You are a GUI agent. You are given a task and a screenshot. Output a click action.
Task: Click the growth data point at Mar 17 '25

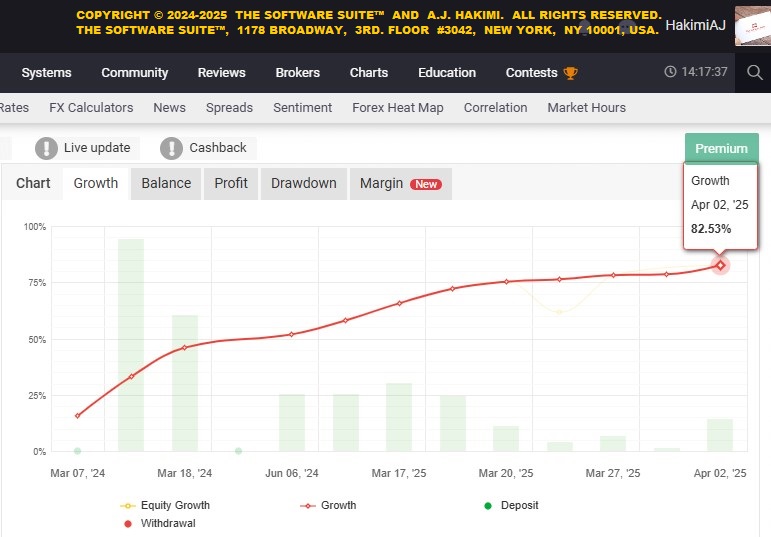click(399, 303)
